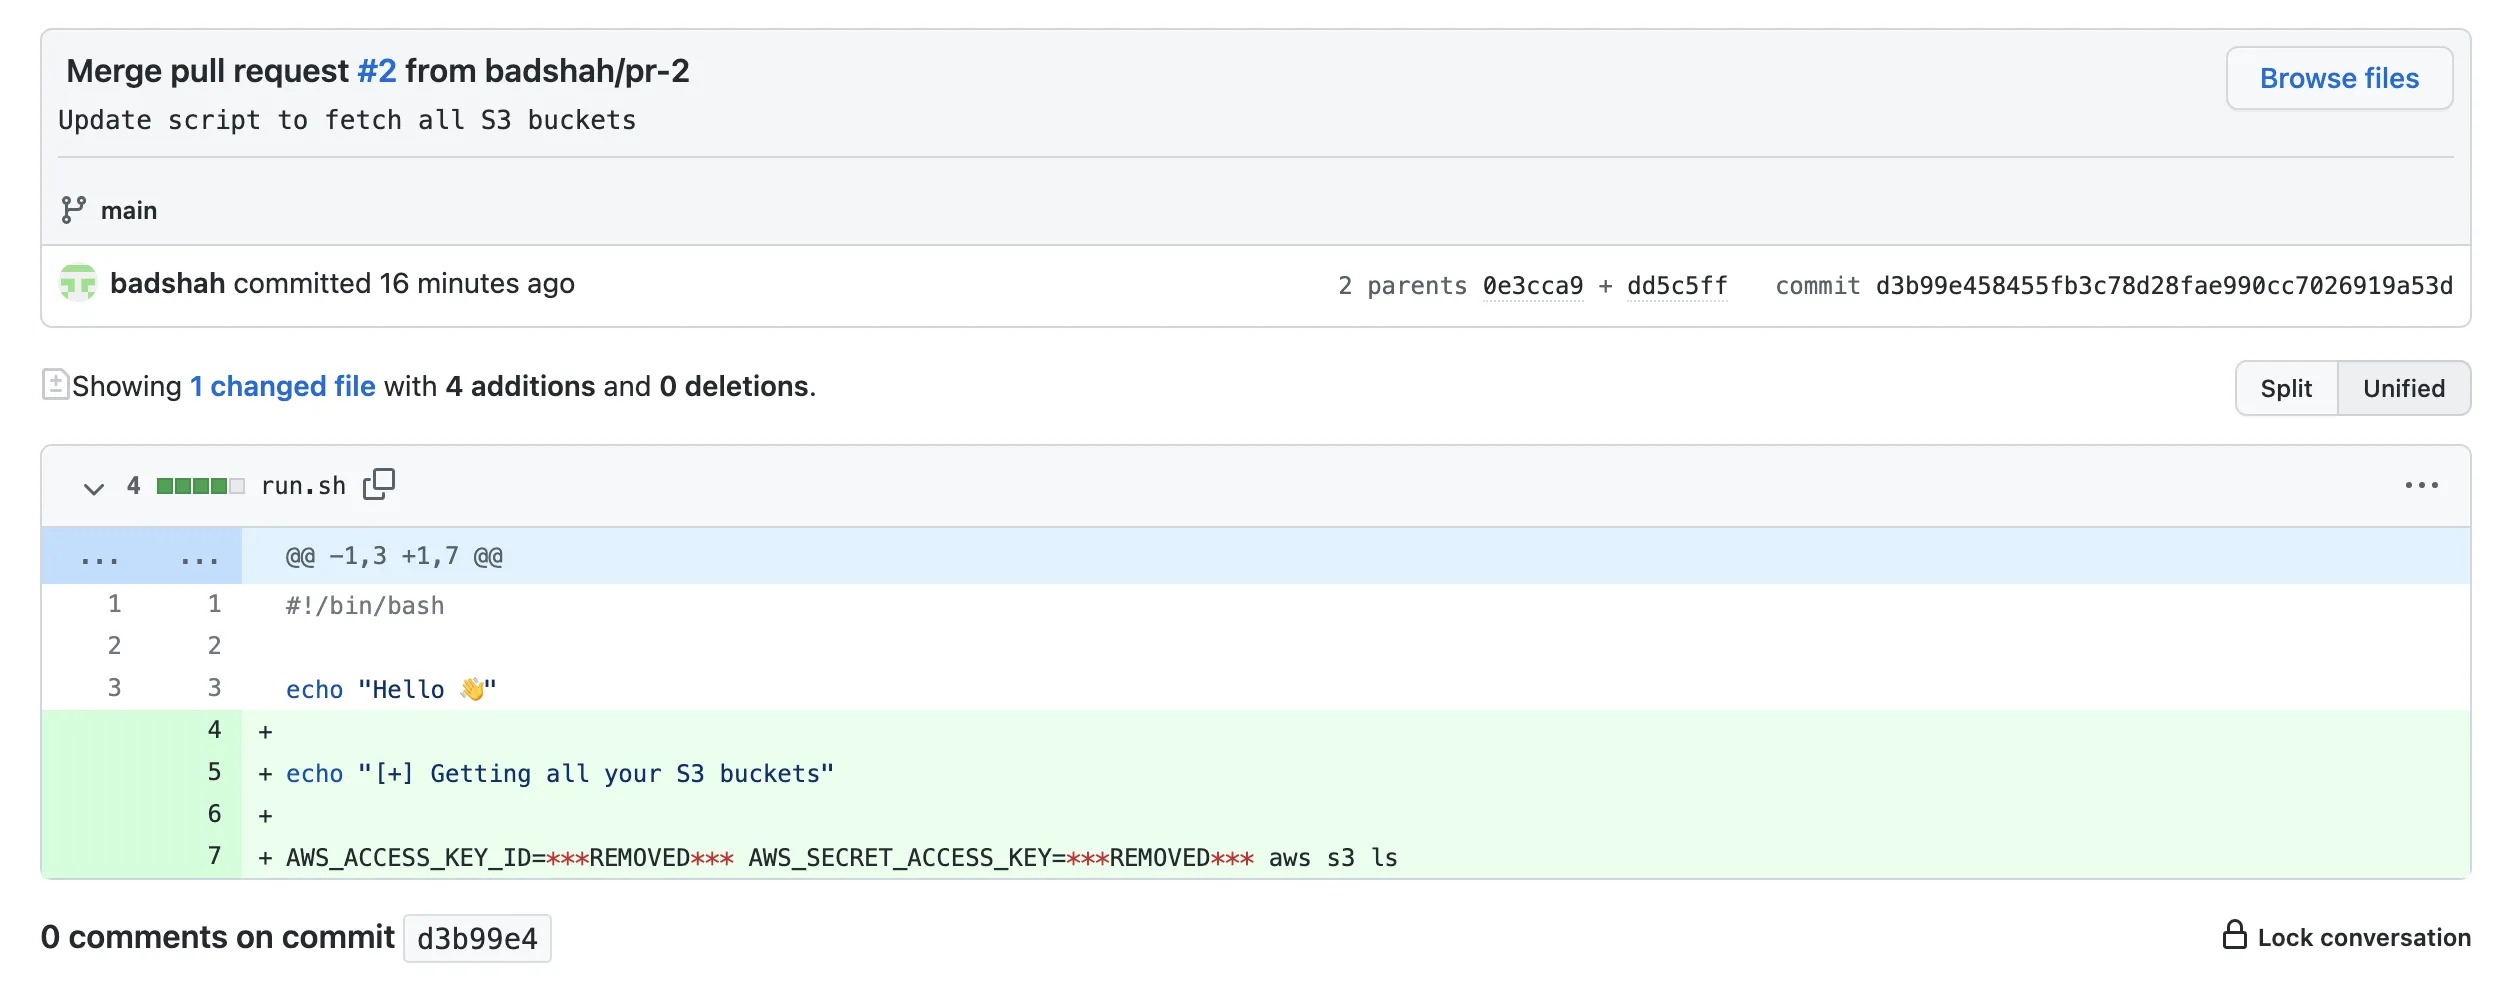The width and height of the screenshot is (2510, 982).
Task: Open parent commit 0e3cca9
Action: coord(1532,285)
